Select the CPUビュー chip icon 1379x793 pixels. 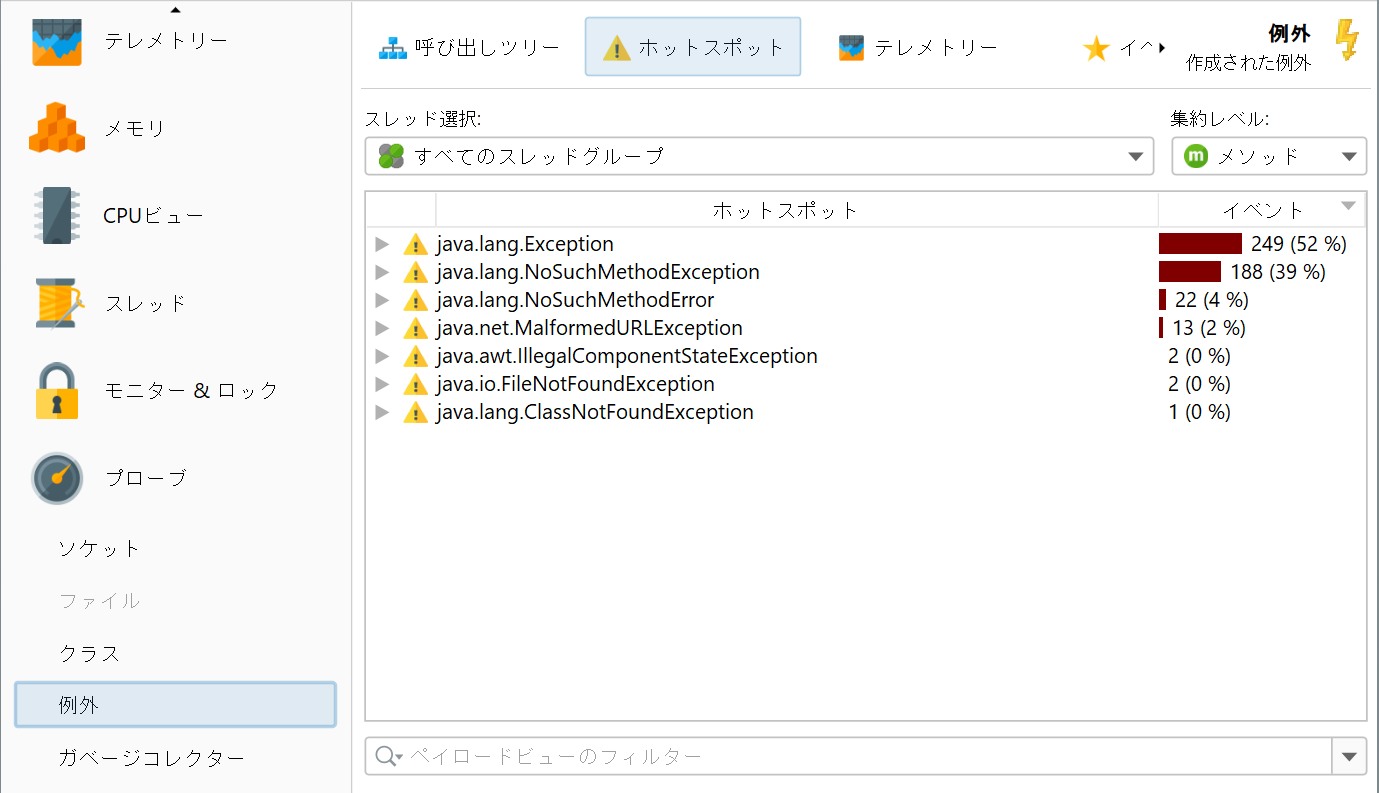tap(56, 215)
